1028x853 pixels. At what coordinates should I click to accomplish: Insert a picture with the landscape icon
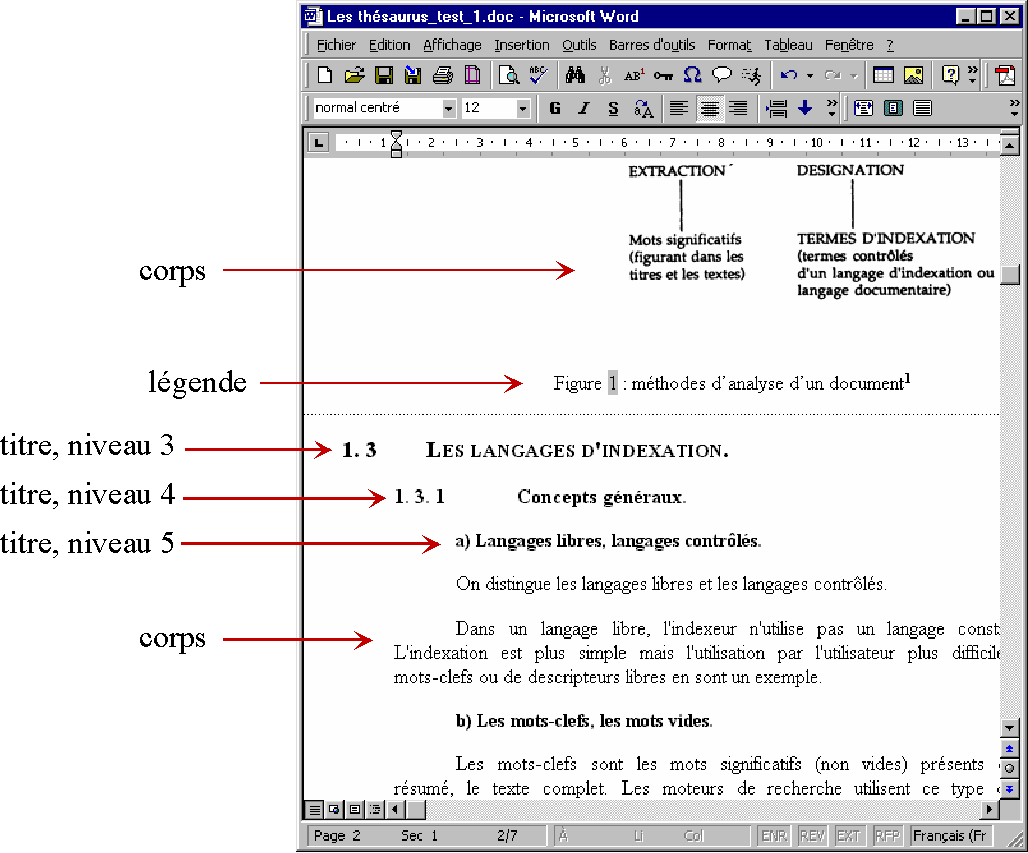click(x=913, y=75)
